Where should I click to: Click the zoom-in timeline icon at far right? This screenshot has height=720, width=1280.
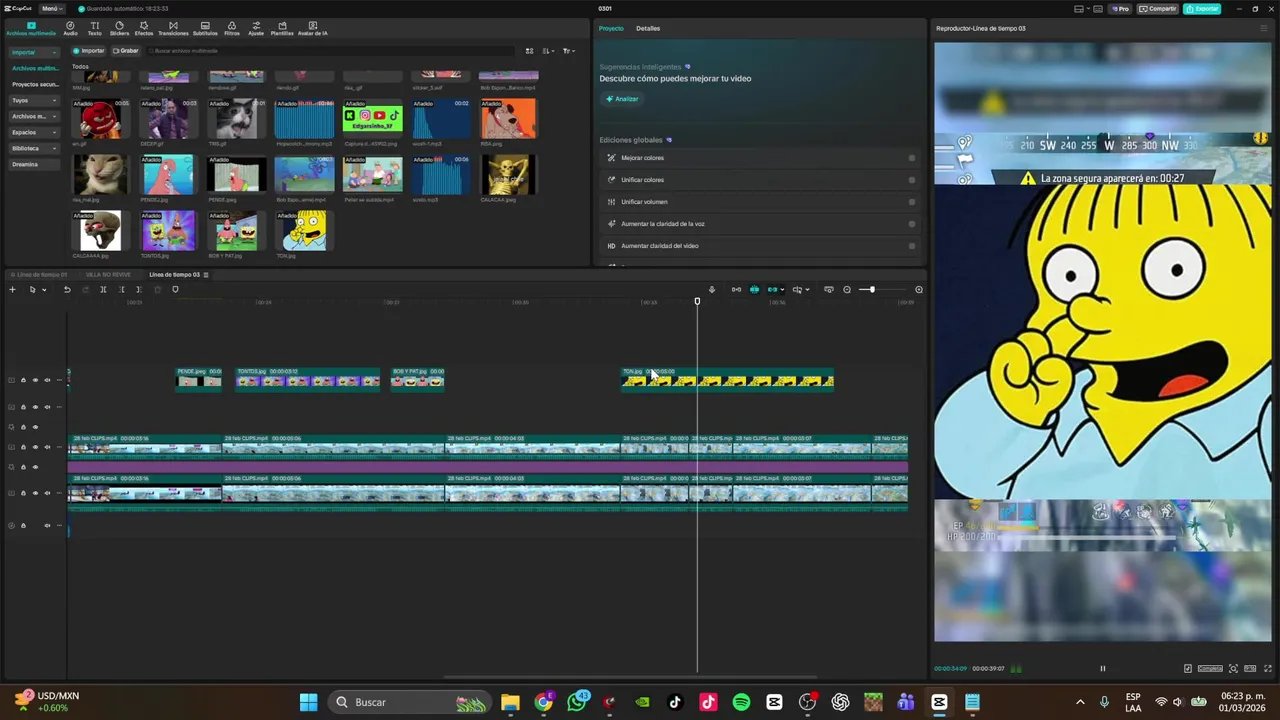(x=919, y=290)
